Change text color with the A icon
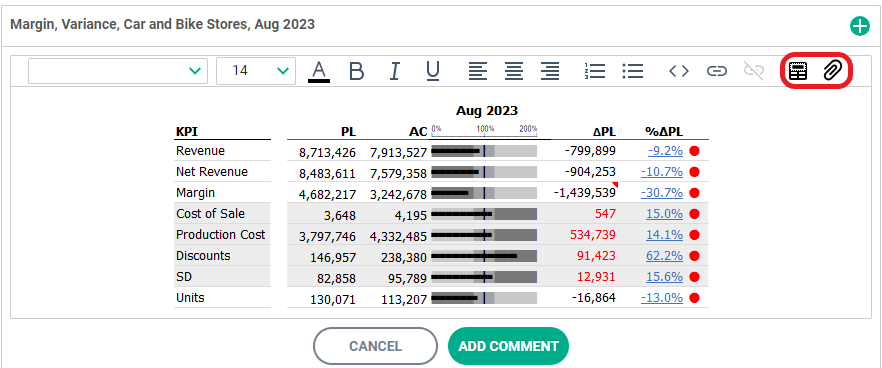Image resolution: width=882 pixels, height=368 pixels. (x=319, y=71)
